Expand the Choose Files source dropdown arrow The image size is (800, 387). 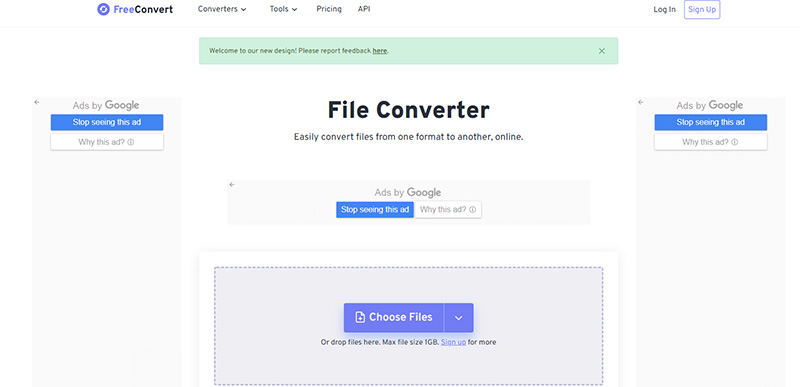[x=459, y=317]
